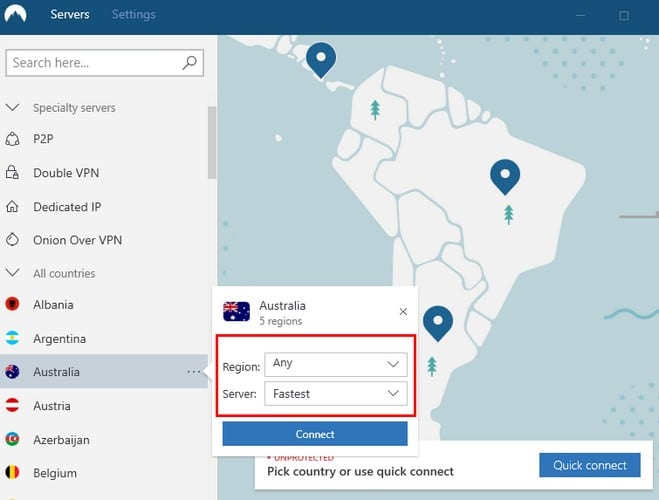Click the Quick connect button
Viewport: 659px width, 500px height.
point(590,465)
